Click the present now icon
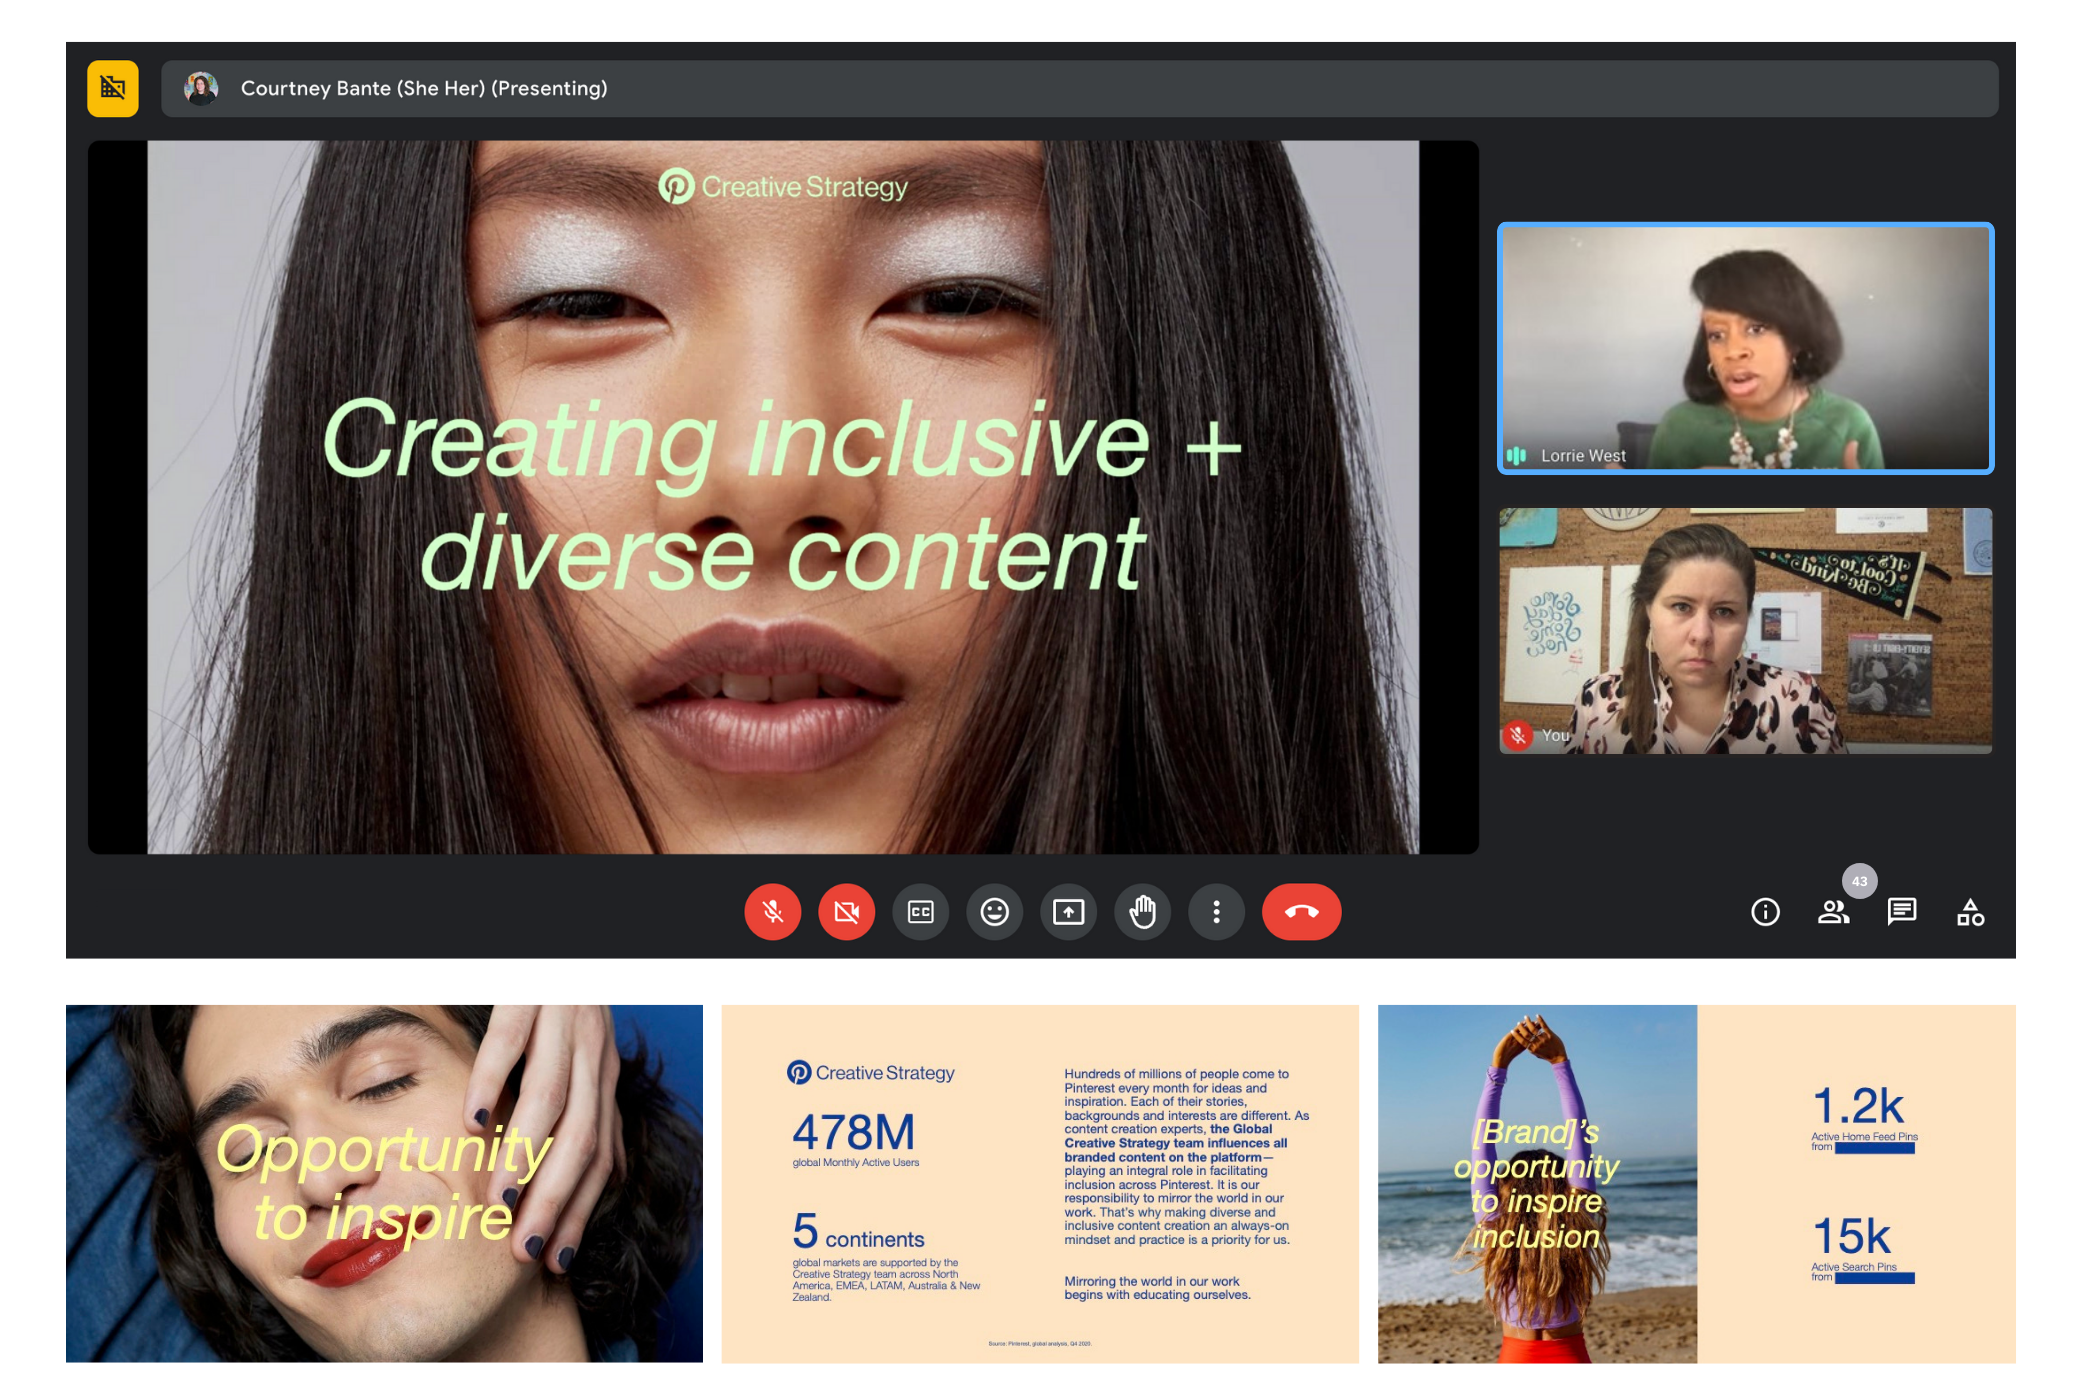This screenshot has height=1393, width=2081. (1068, 912)
